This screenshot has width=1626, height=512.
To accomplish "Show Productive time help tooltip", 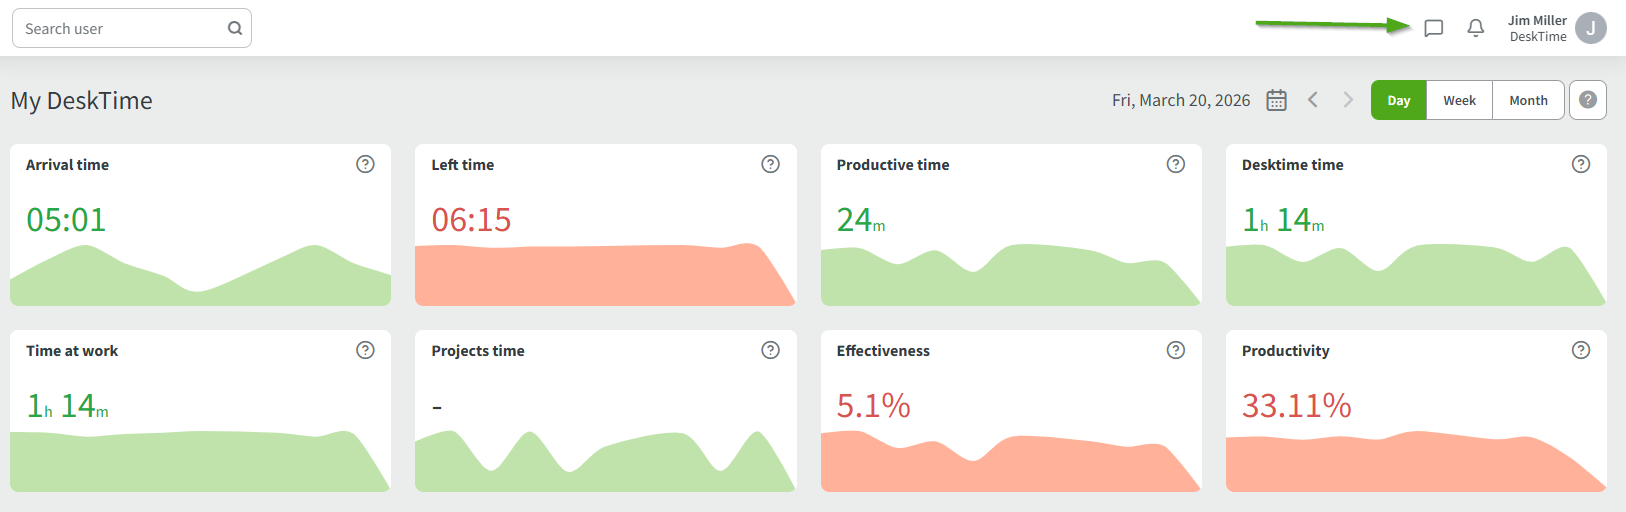I will [1175, 164].
